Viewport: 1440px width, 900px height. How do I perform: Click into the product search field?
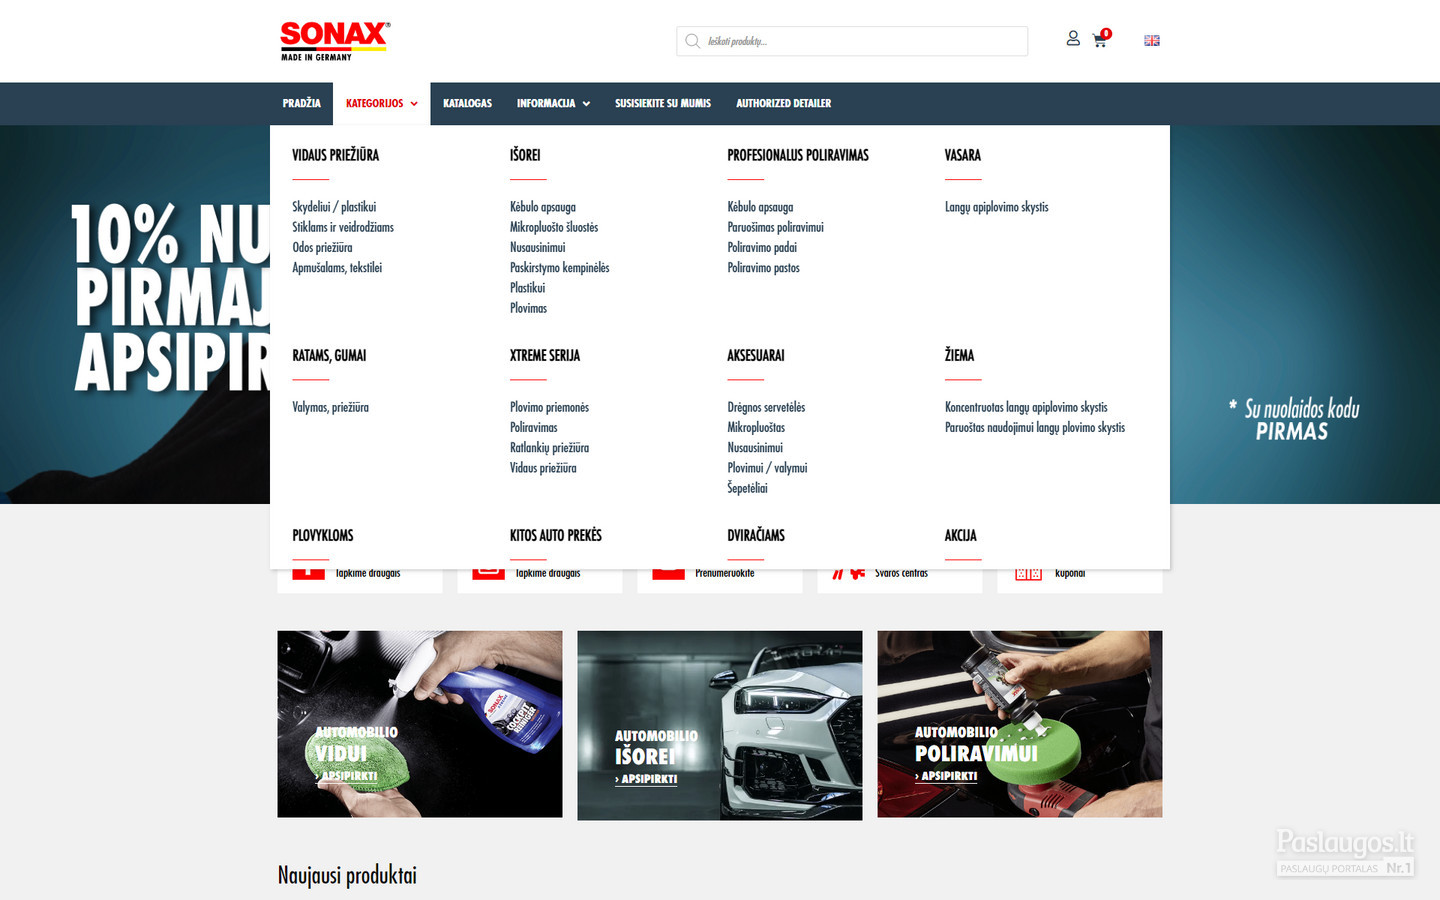tap(852, 41)
